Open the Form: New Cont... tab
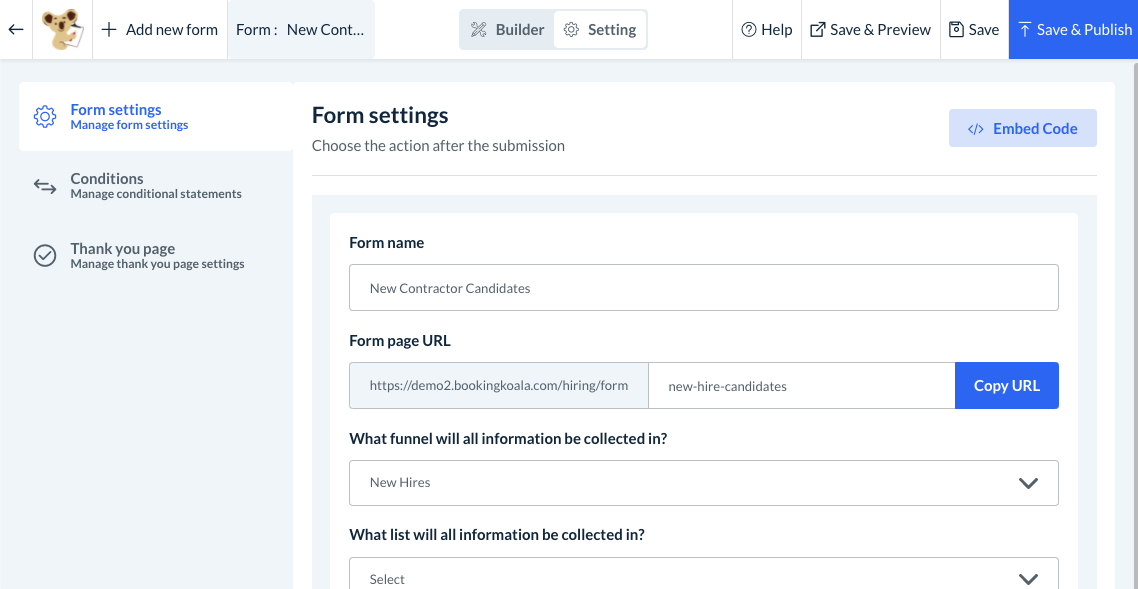This screenshot has height=589, width=1138. coord(300,30)
